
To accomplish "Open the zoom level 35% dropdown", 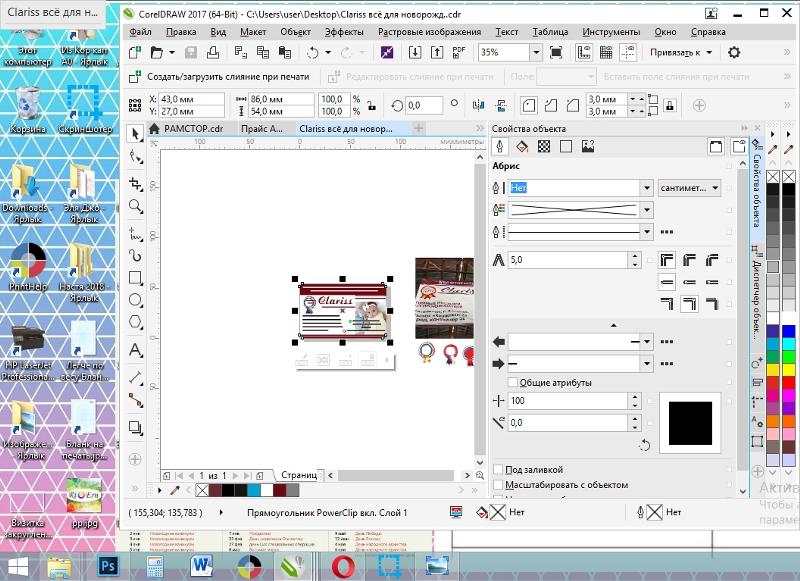I will point(536,52).
